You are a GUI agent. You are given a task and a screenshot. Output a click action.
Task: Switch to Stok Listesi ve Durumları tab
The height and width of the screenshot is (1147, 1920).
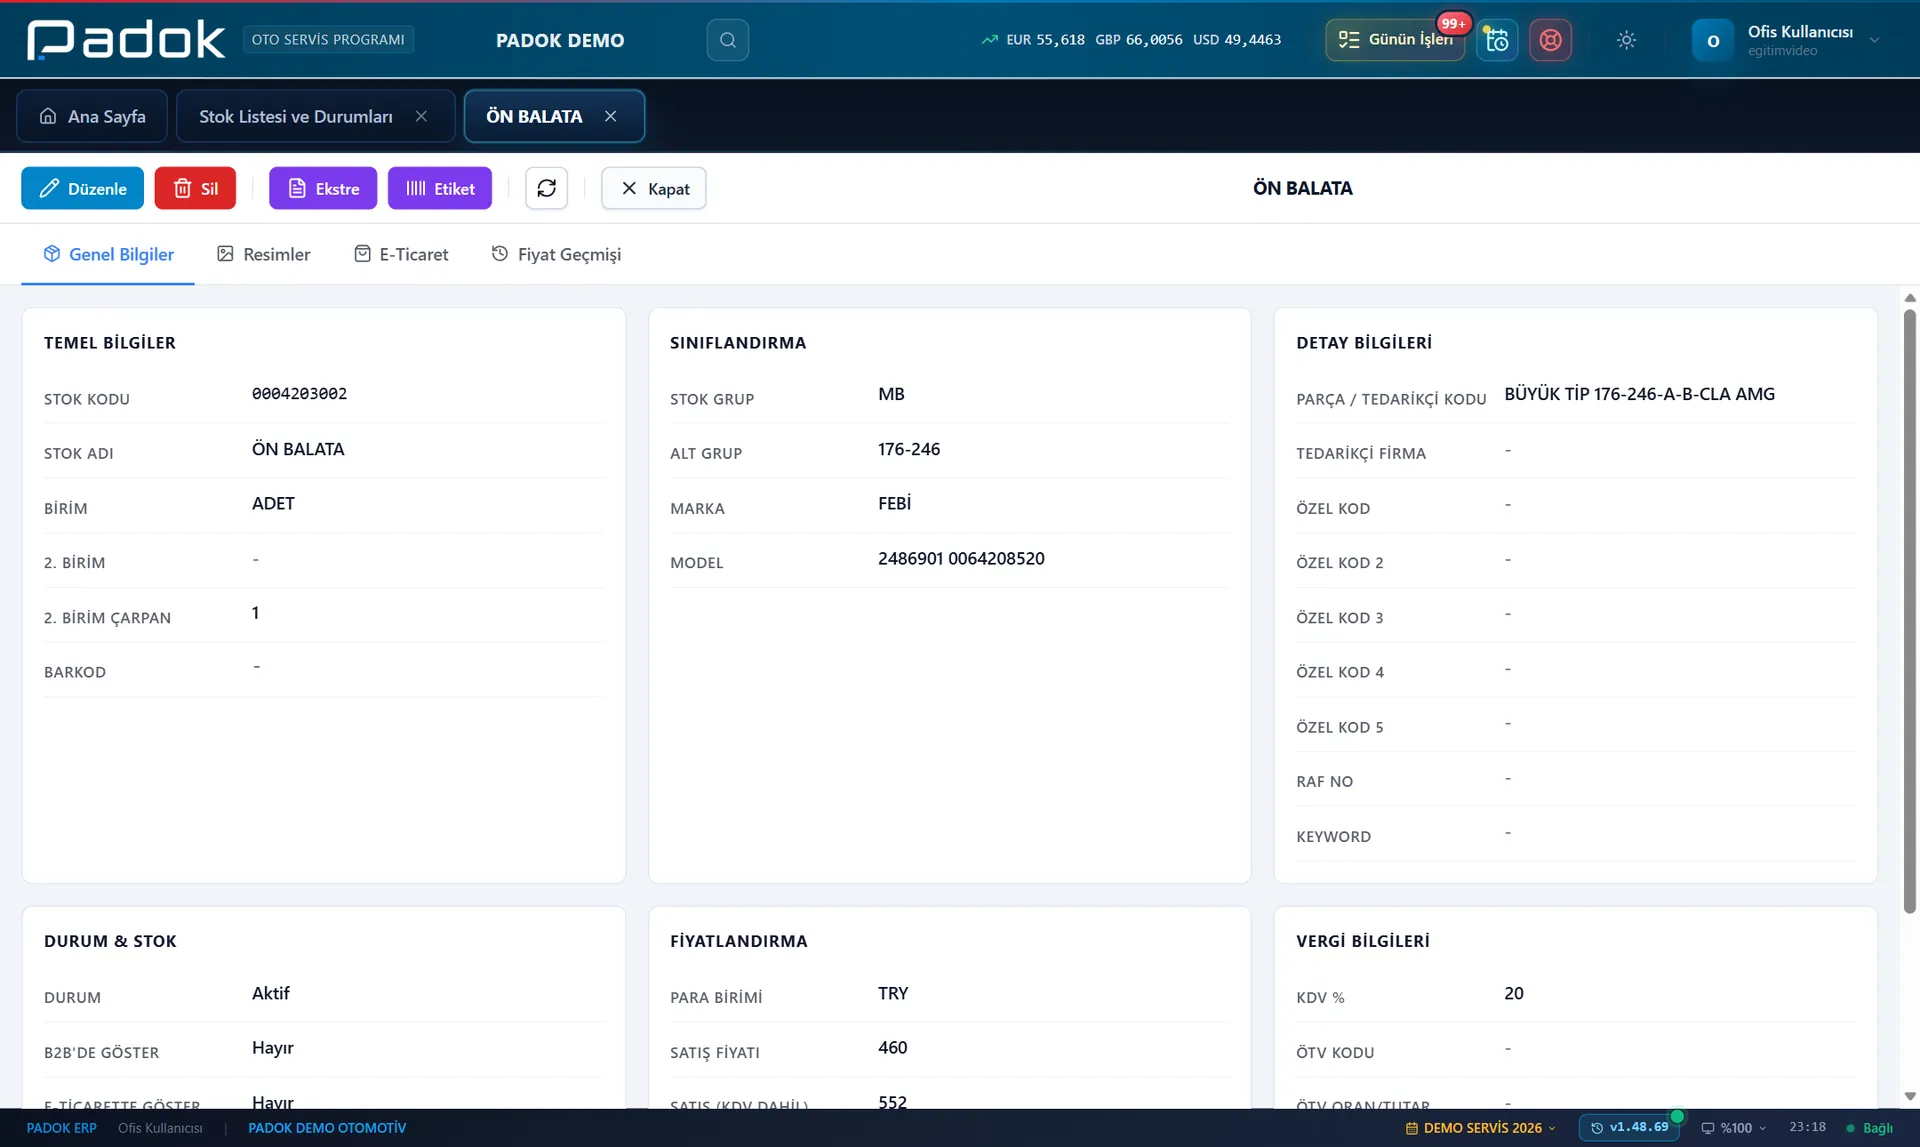pyautogui.click(x=296, y=116)
